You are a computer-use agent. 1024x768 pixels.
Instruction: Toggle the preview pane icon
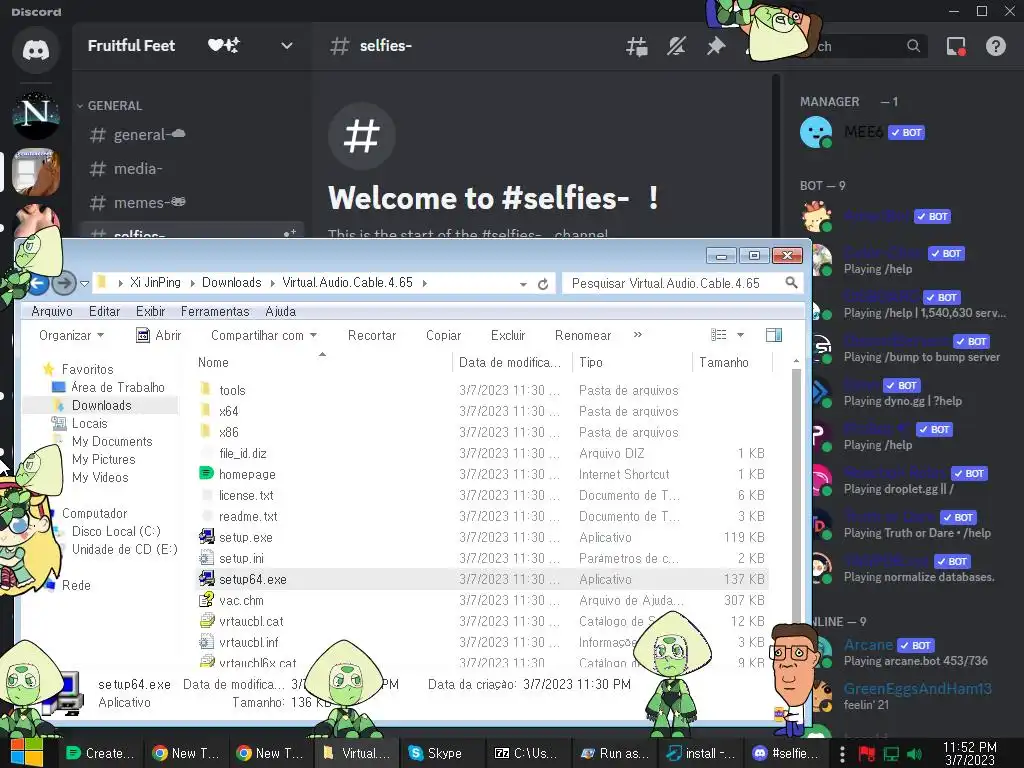pyautogui.click(x=774, y=335)
